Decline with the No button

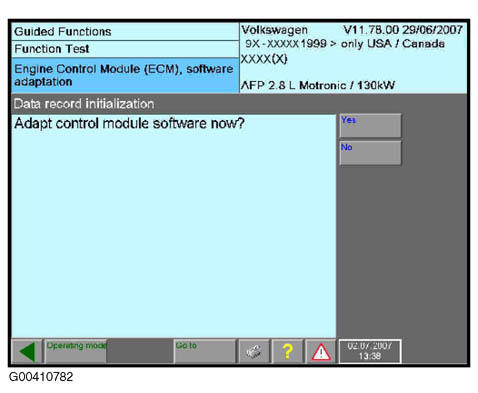(x=370, y=153)
